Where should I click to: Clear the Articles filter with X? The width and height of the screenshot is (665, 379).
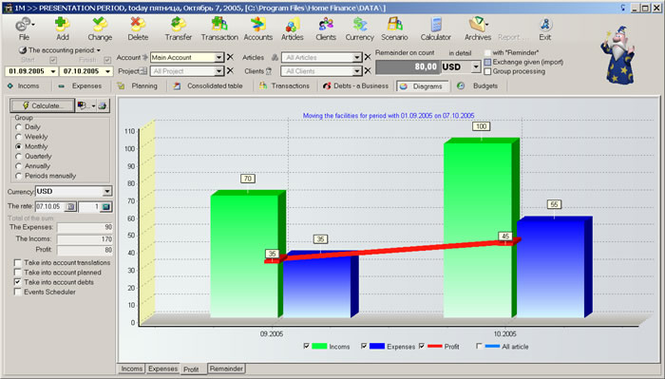(368, 57)
